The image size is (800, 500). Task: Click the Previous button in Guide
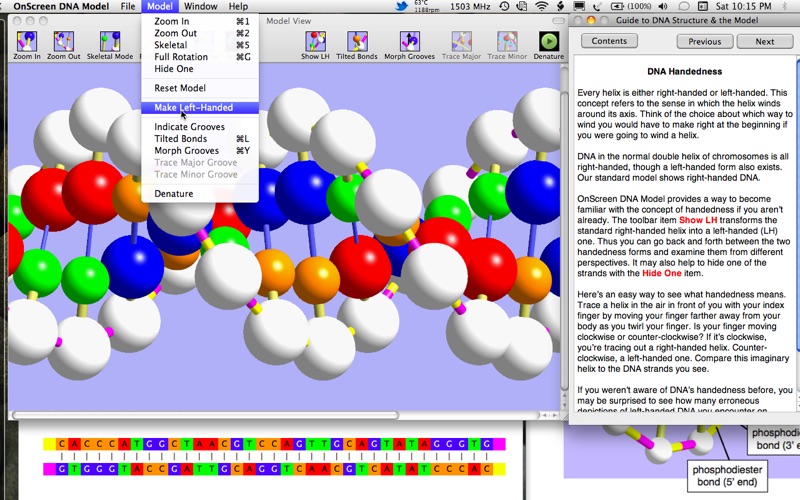705,41
